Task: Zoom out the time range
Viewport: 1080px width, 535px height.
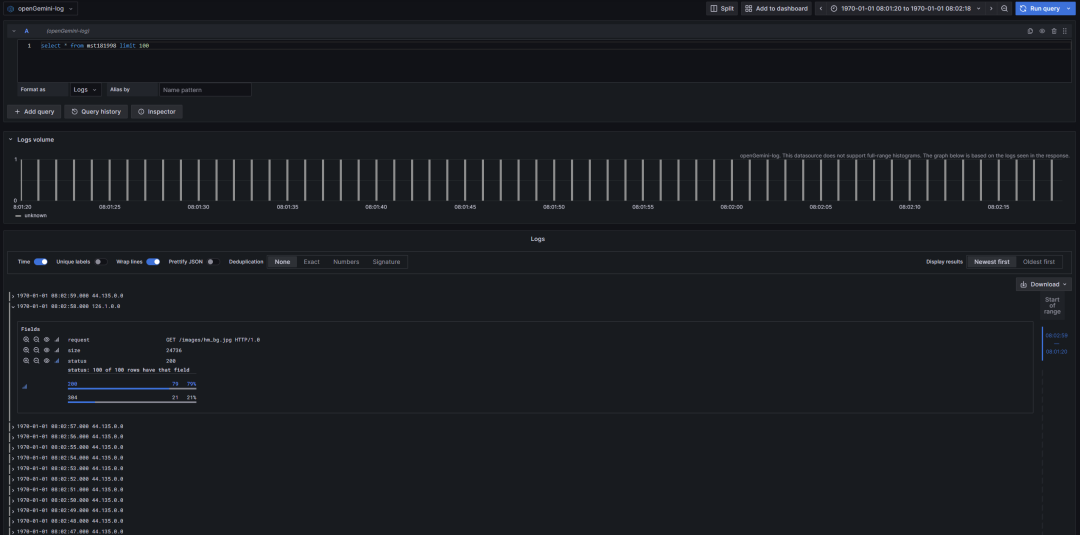Action: pyautogui.click(x=1004, y=8)
